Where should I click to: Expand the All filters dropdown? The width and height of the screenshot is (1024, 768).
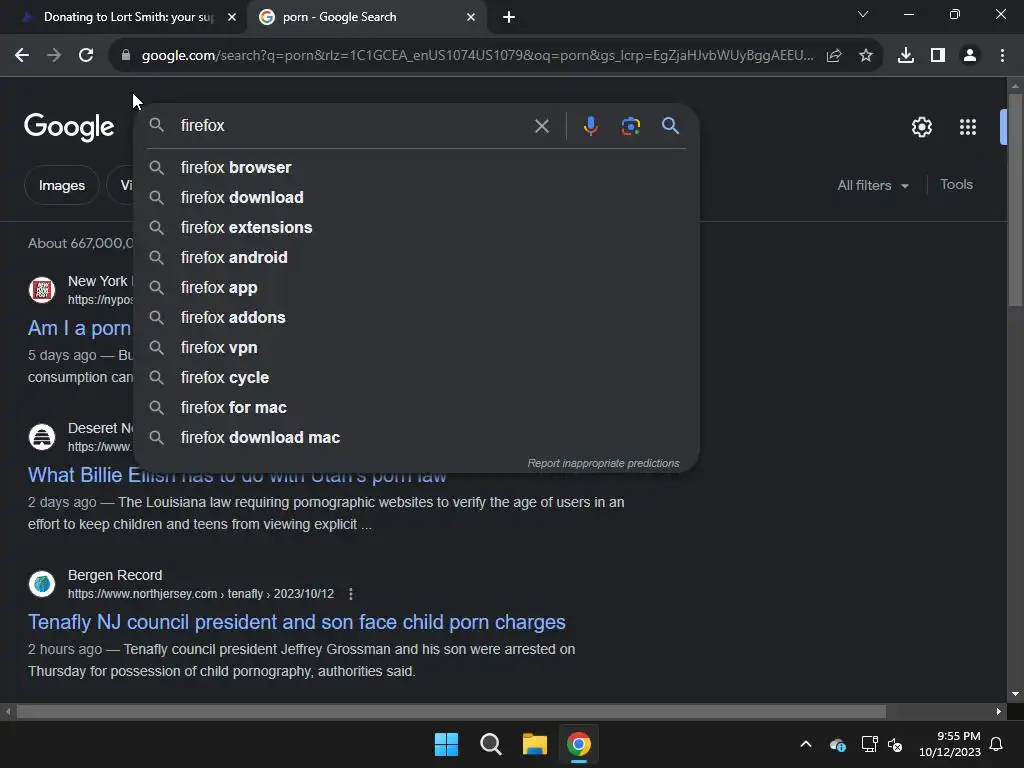pyautogui.click(x=873, y=185)
